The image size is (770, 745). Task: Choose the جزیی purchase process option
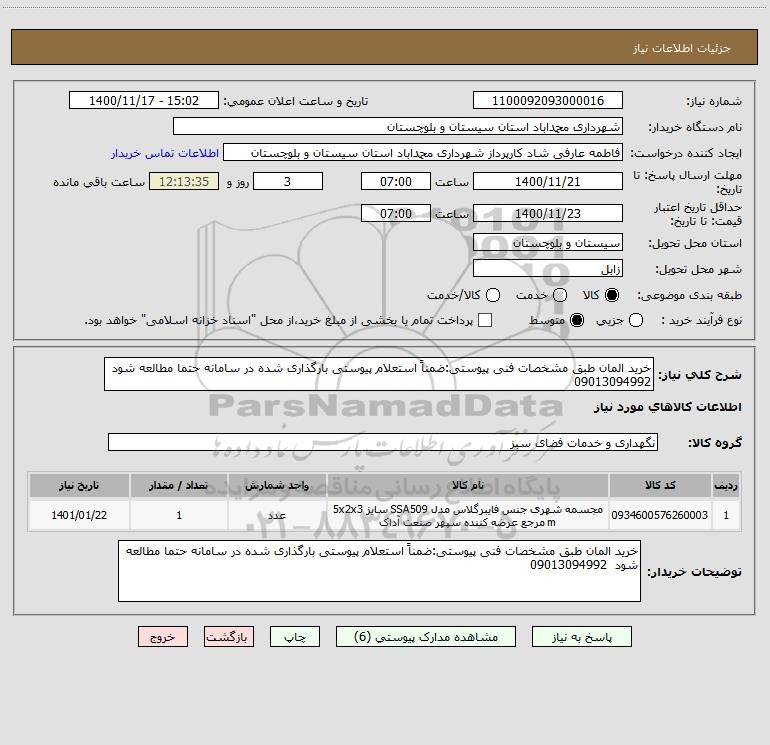(x=635, y=320)
